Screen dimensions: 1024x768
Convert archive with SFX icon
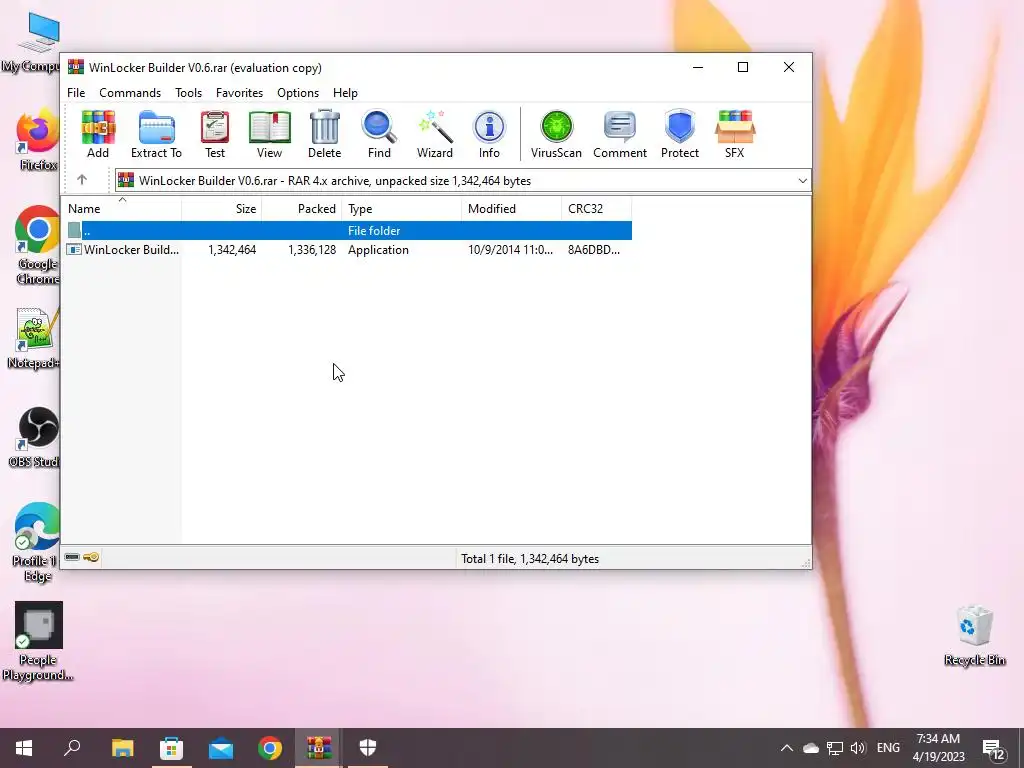coord(735,134)
